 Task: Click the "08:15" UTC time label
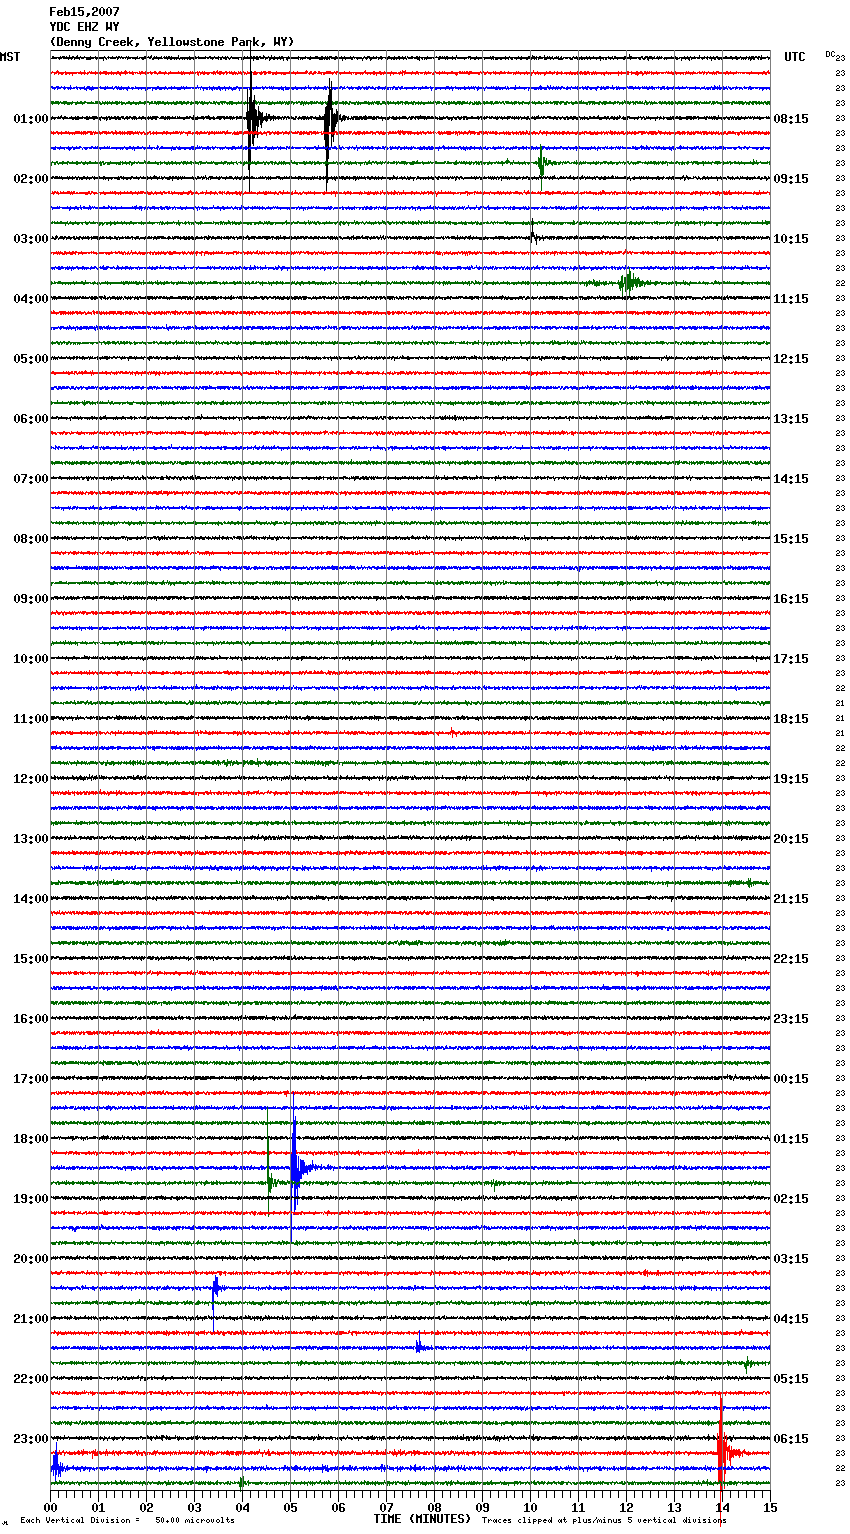pos(791,119)
